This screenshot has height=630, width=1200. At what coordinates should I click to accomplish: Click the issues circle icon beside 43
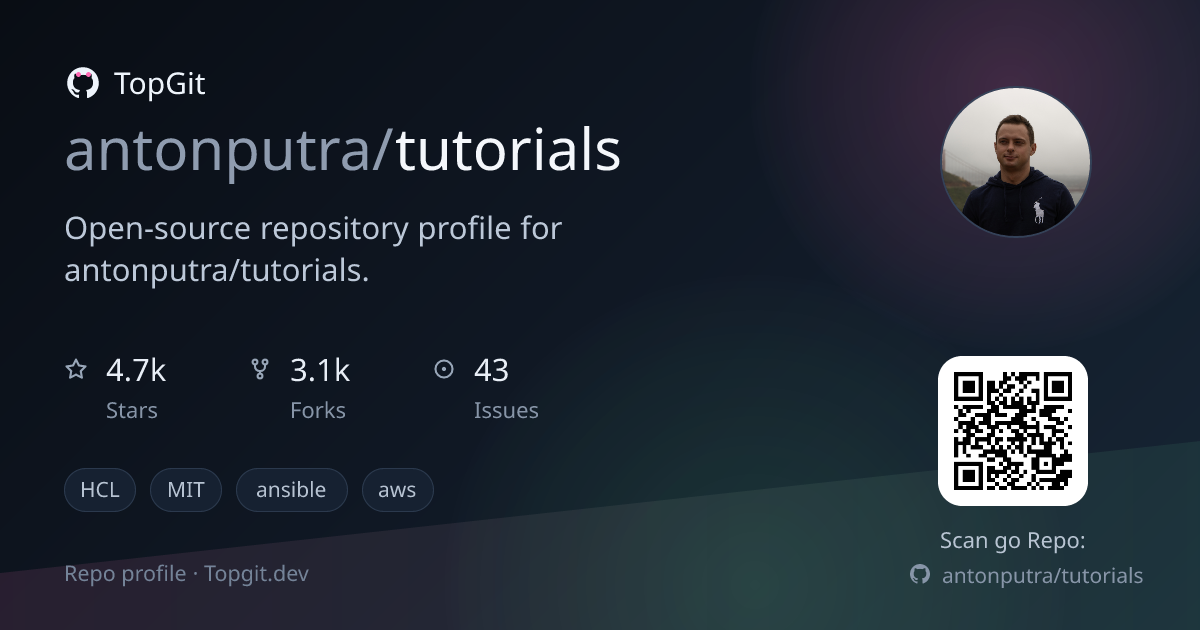[444, 370]
